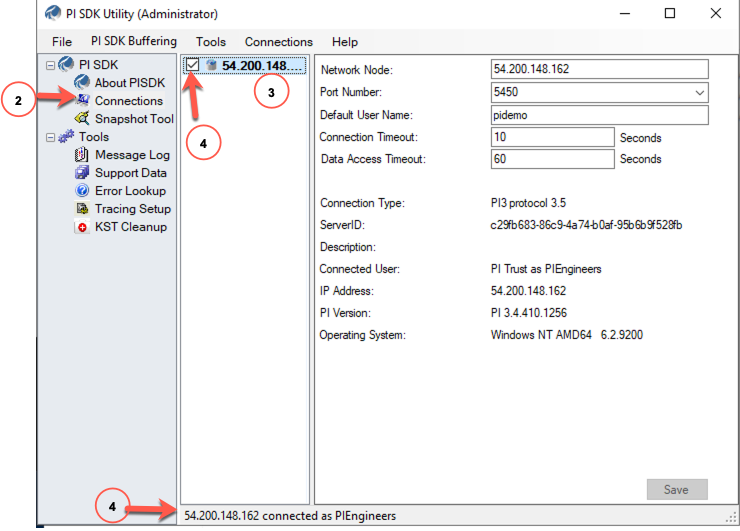Open the Port Number dropdown
Viewport: 740px width, 531px height.
tap(699, 92)
